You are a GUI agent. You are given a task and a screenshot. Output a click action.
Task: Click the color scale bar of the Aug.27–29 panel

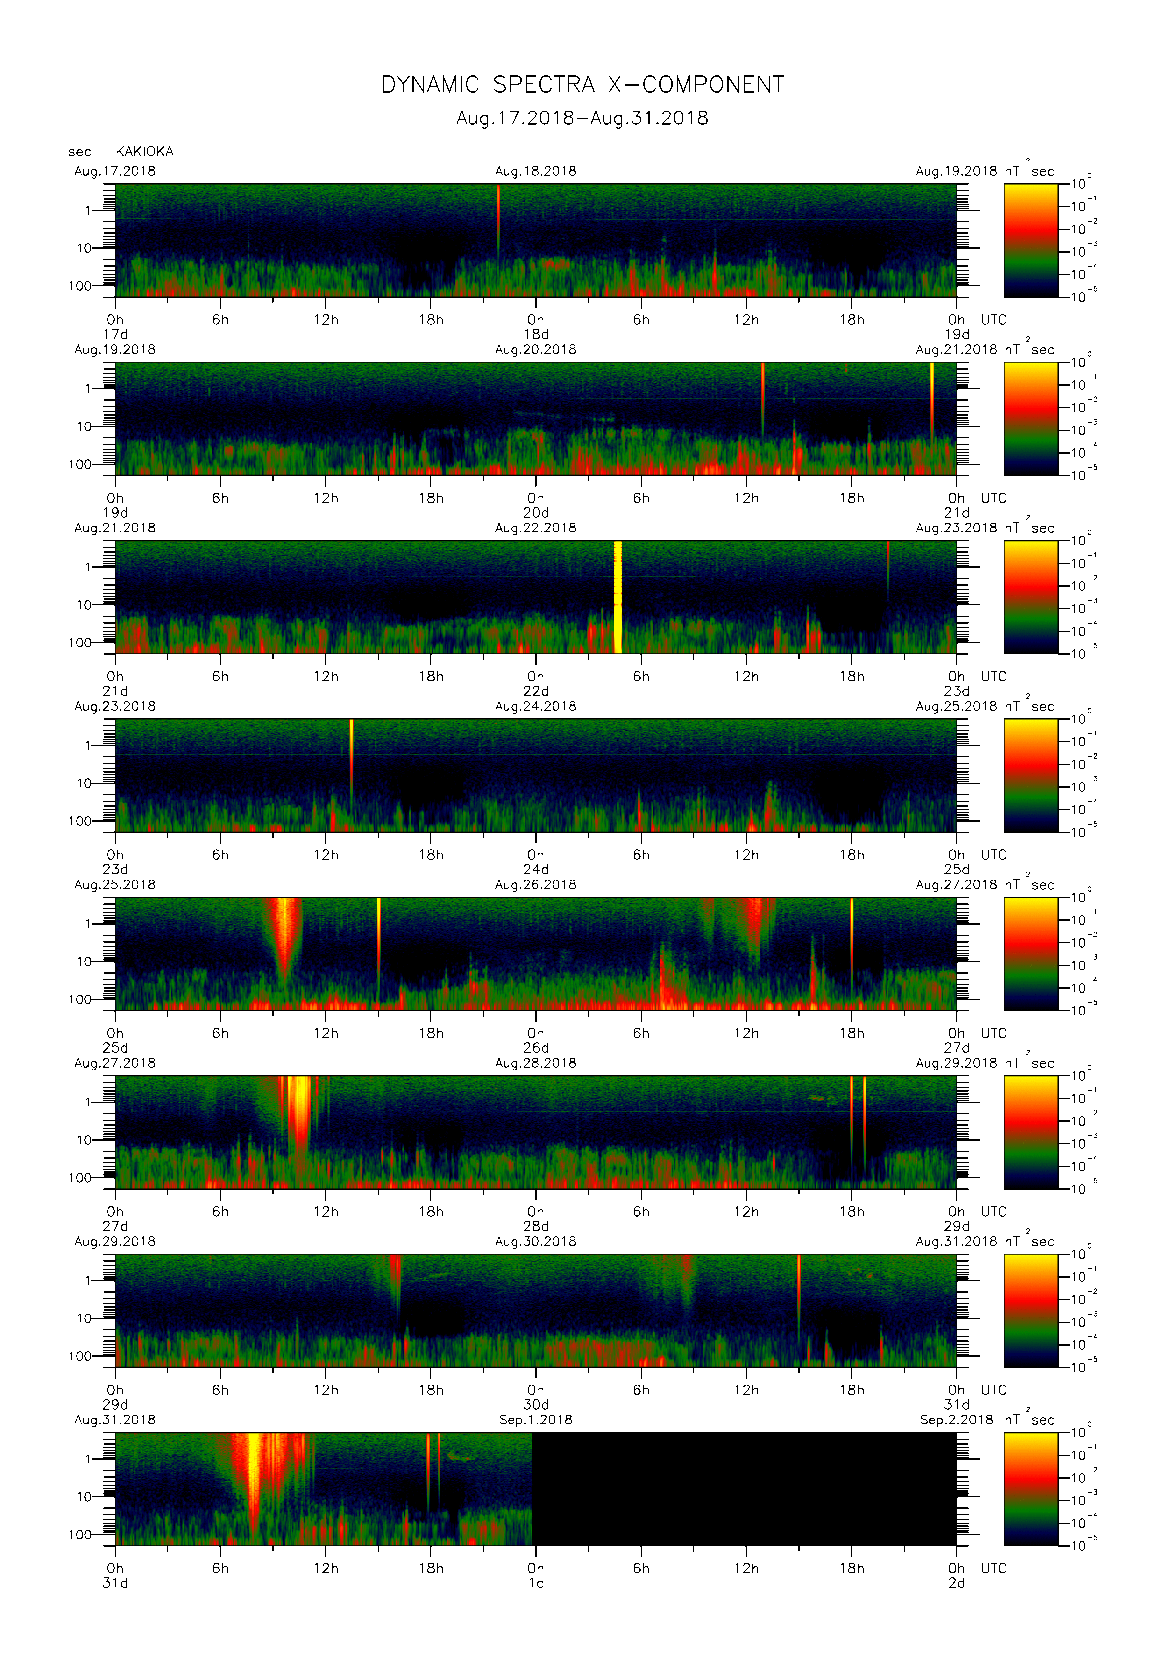(1031, 1132)
